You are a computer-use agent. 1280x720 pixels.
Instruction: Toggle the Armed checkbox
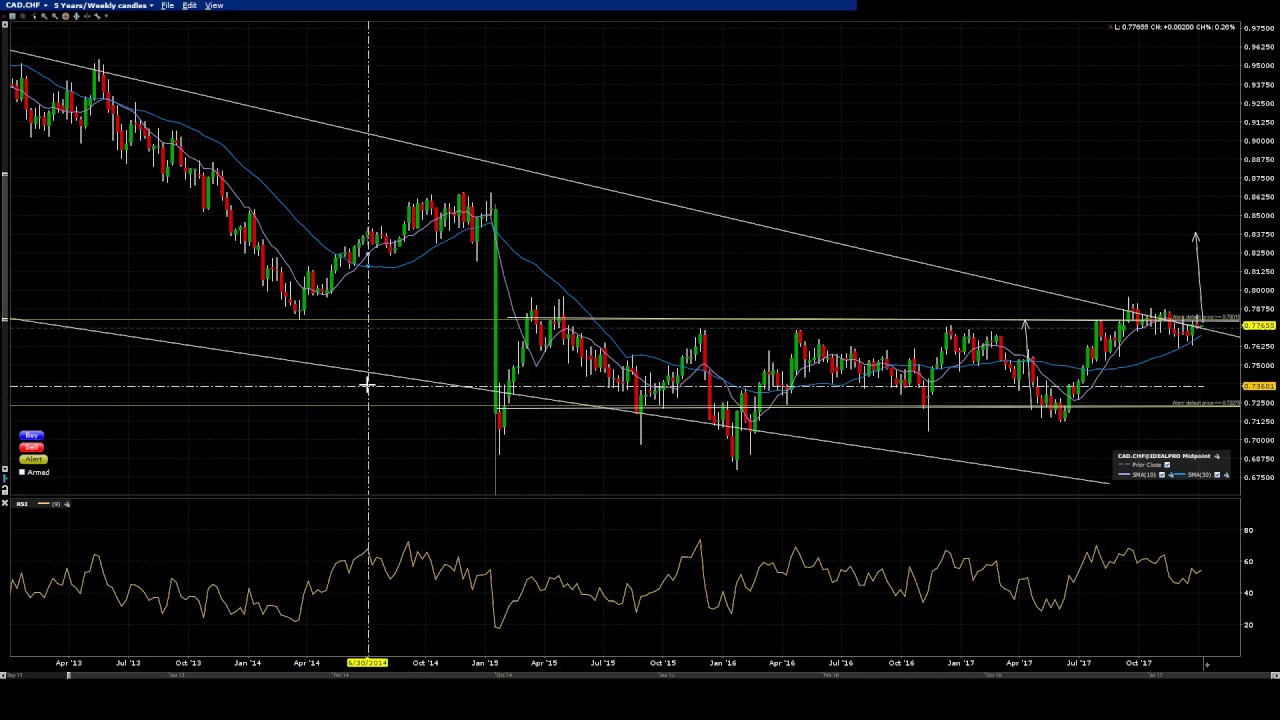(x=22, y=472)
